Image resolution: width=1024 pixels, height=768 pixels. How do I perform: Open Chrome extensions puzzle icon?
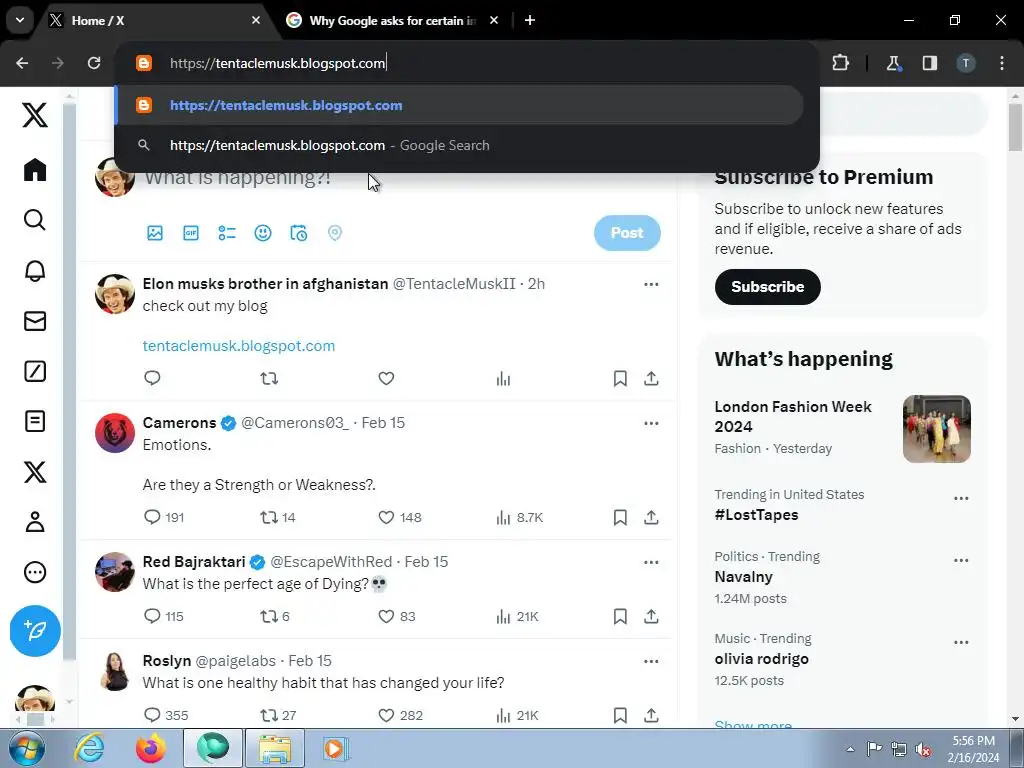pyautogui.click(x=840, y=63)
